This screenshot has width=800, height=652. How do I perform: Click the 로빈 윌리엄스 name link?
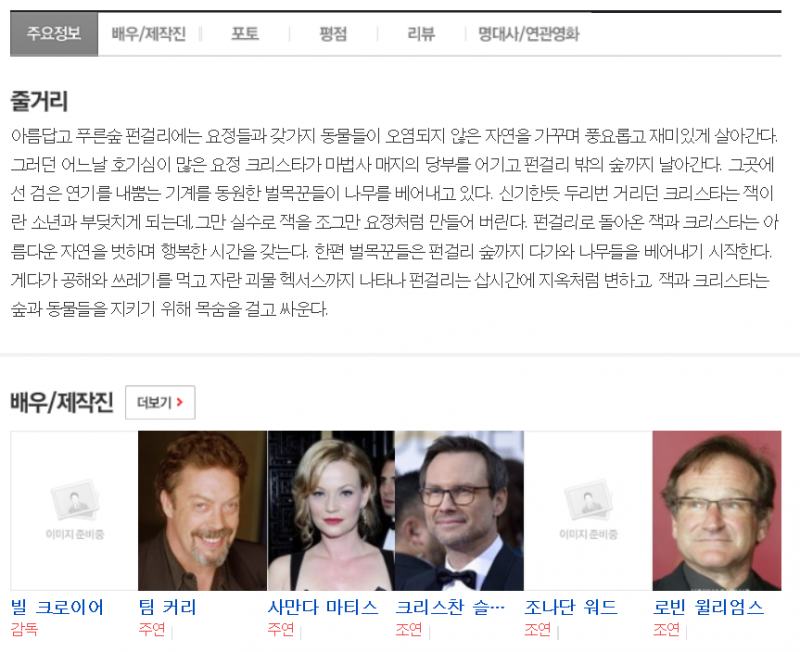[708, 607]
